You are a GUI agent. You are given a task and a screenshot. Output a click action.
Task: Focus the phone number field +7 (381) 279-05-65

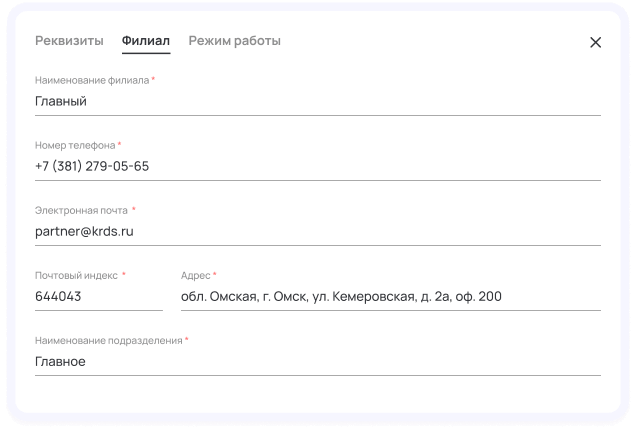click(317, 166)
